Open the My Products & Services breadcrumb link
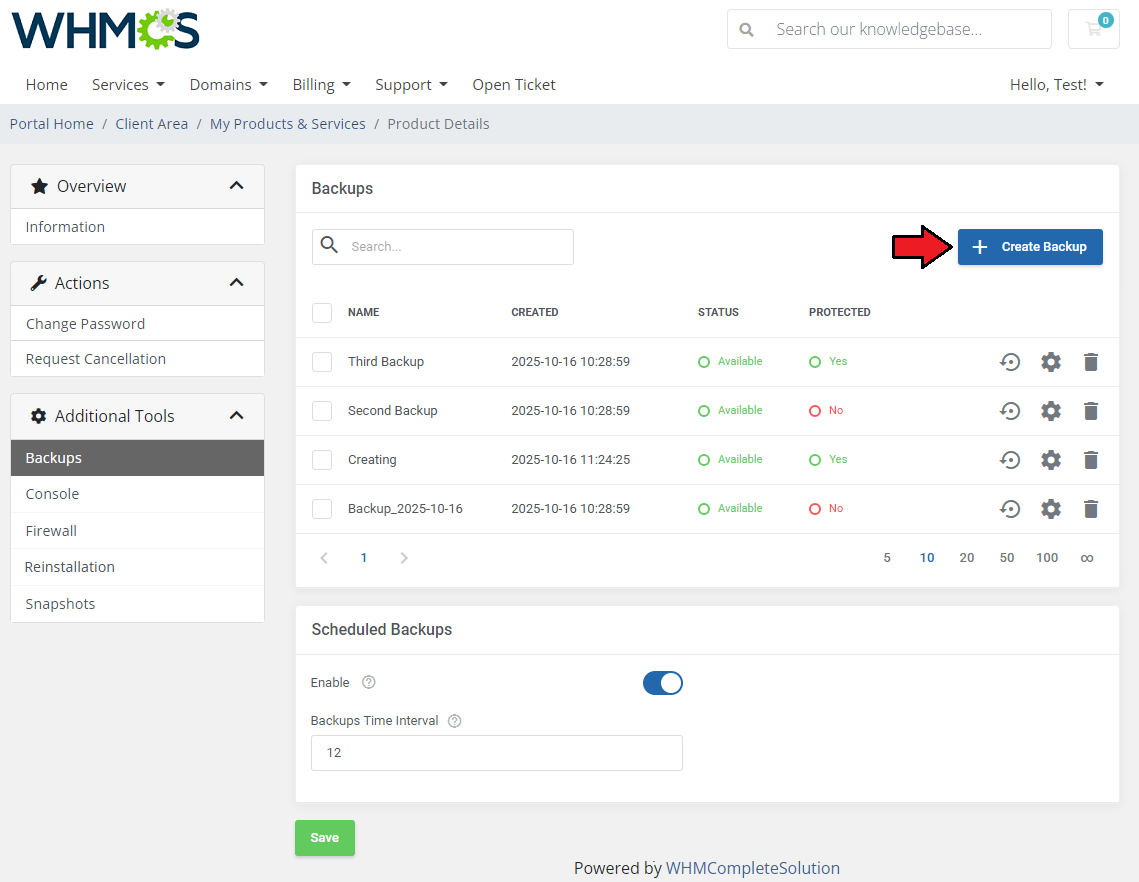The image size is (1139, 882). pos(288,123)
